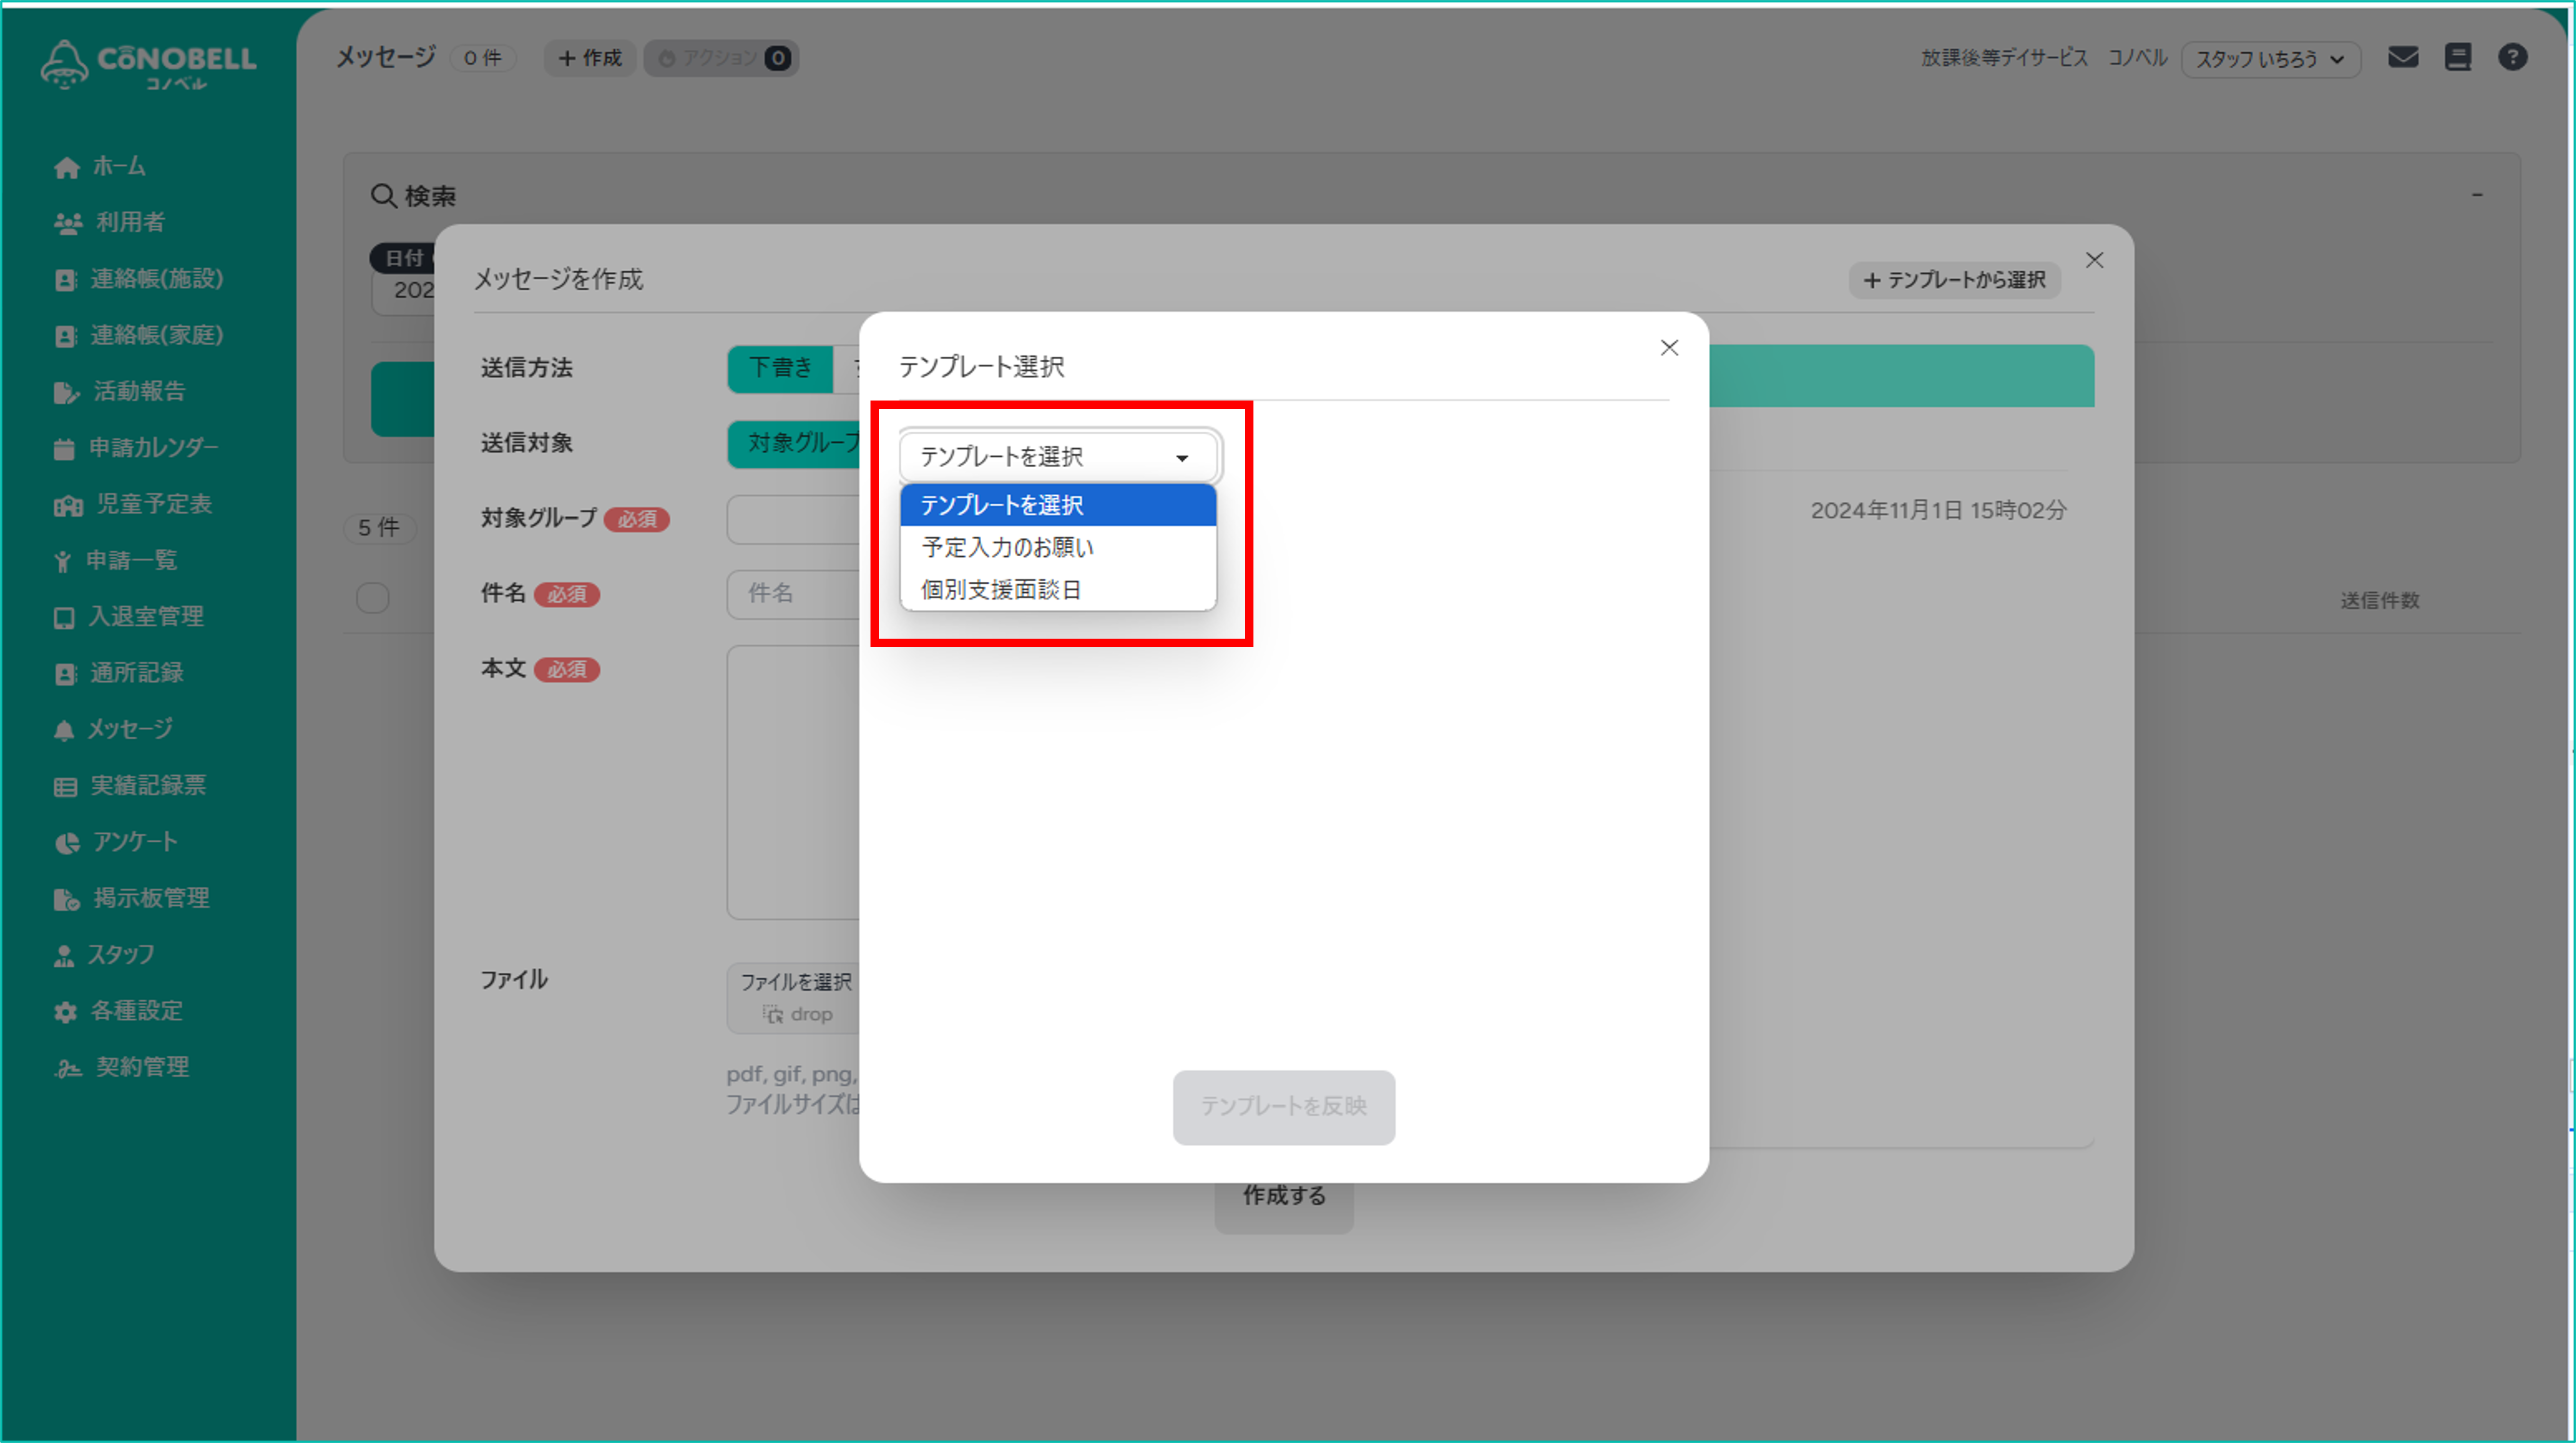The width and height of the screenshot is (2576, 1443).
Task: Click the メッセージ bell sidebar item
Action: coord(114,729)
